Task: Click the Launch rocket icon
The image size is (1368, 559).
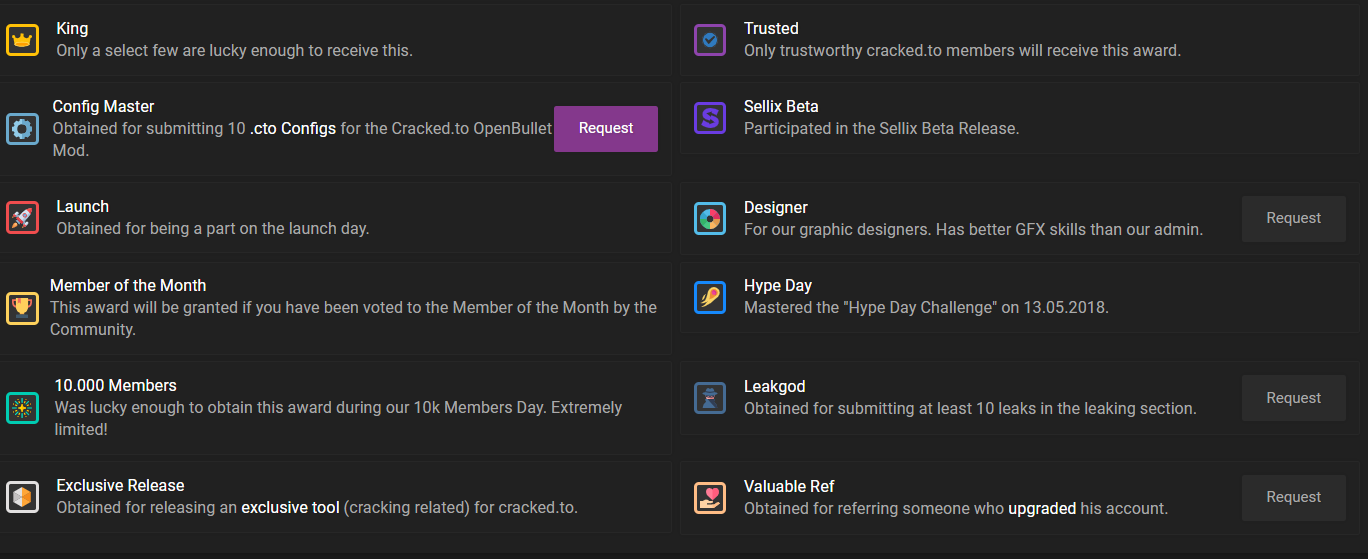Action: coord(22,218)
